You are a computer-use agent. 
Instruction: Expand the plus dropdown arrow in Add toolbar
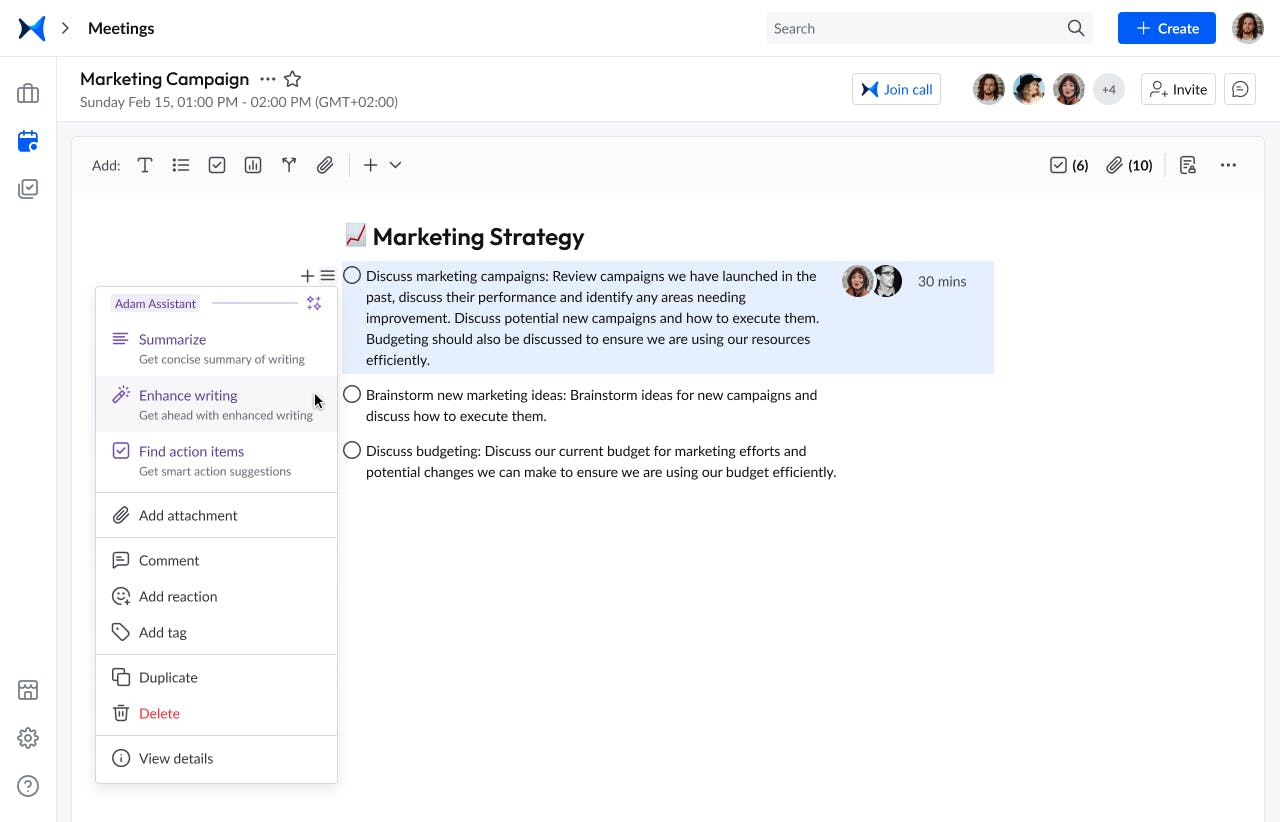pyautogui.click(x=395, y=165)
